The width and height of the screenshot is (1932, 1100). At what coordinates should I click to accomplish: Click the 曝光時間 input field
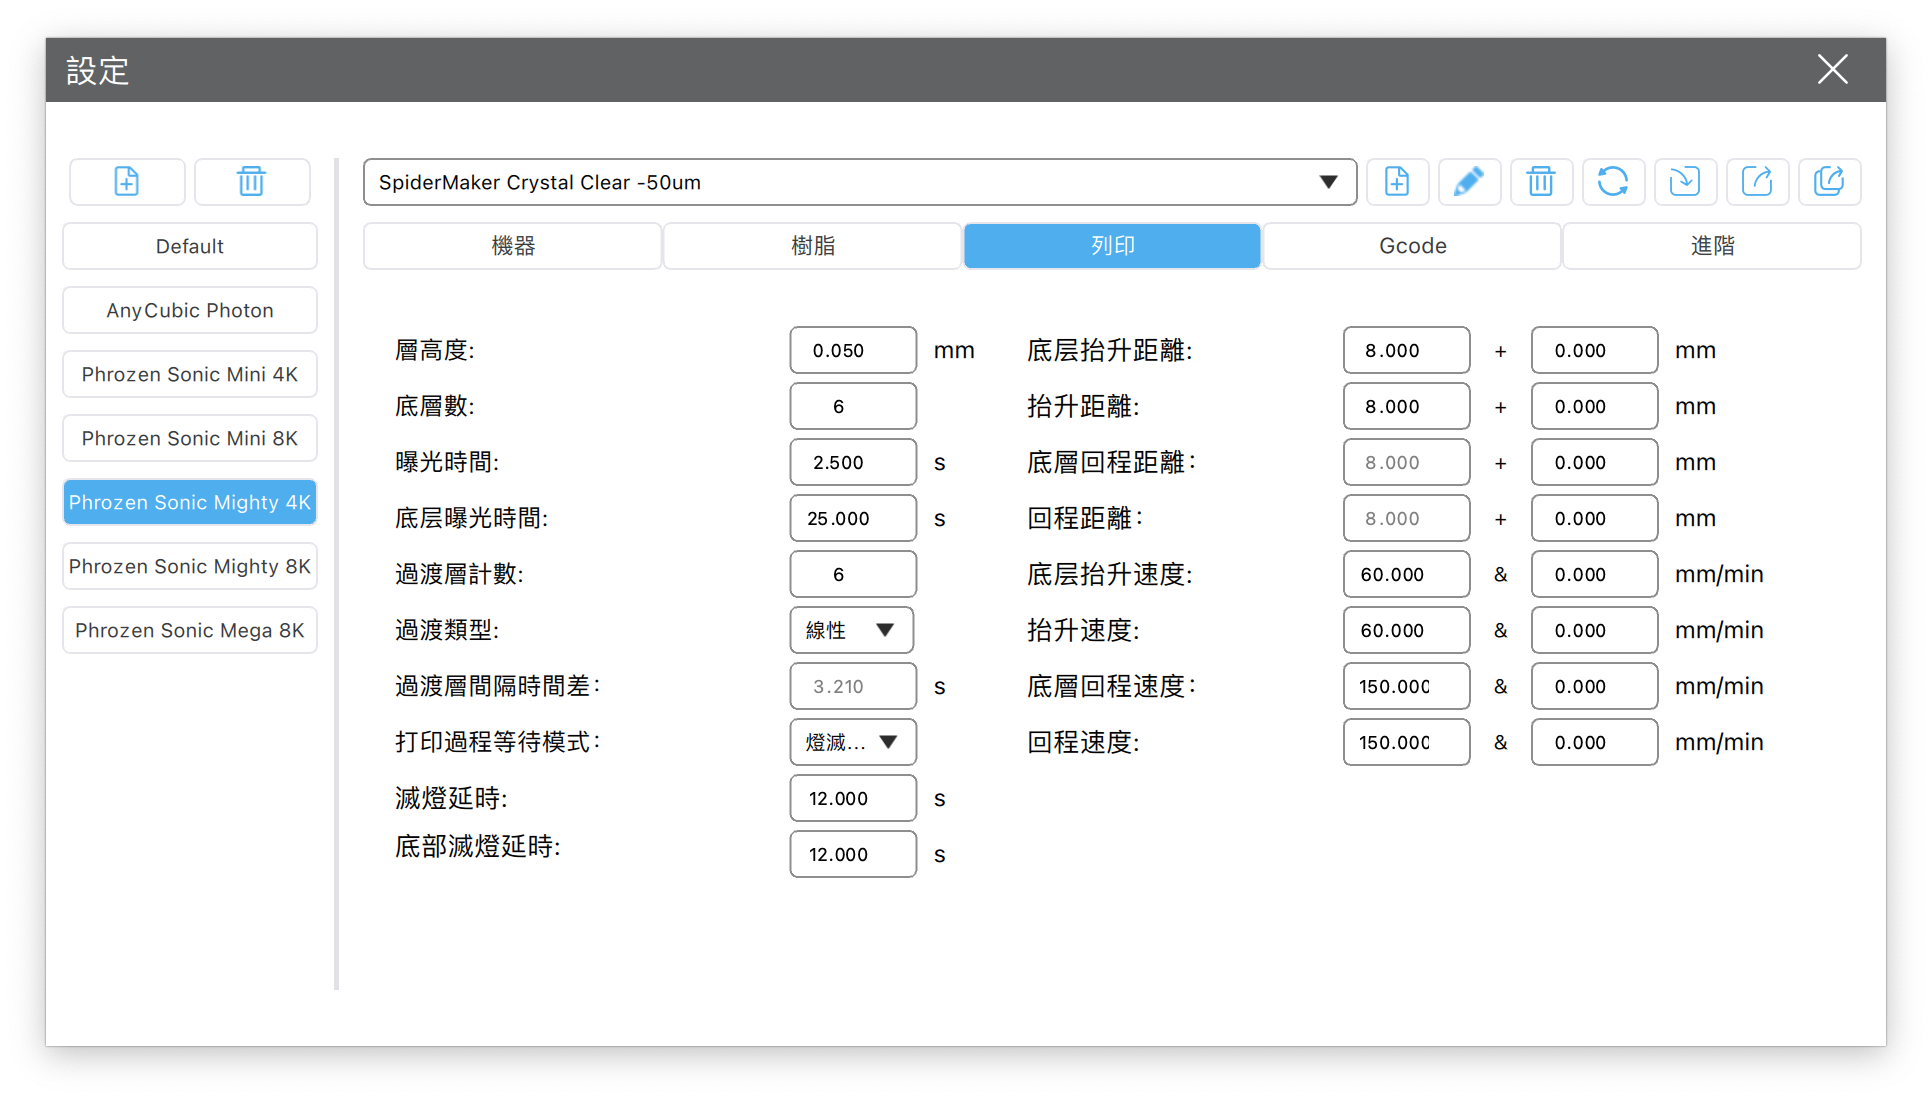click(x=852, y=462)
